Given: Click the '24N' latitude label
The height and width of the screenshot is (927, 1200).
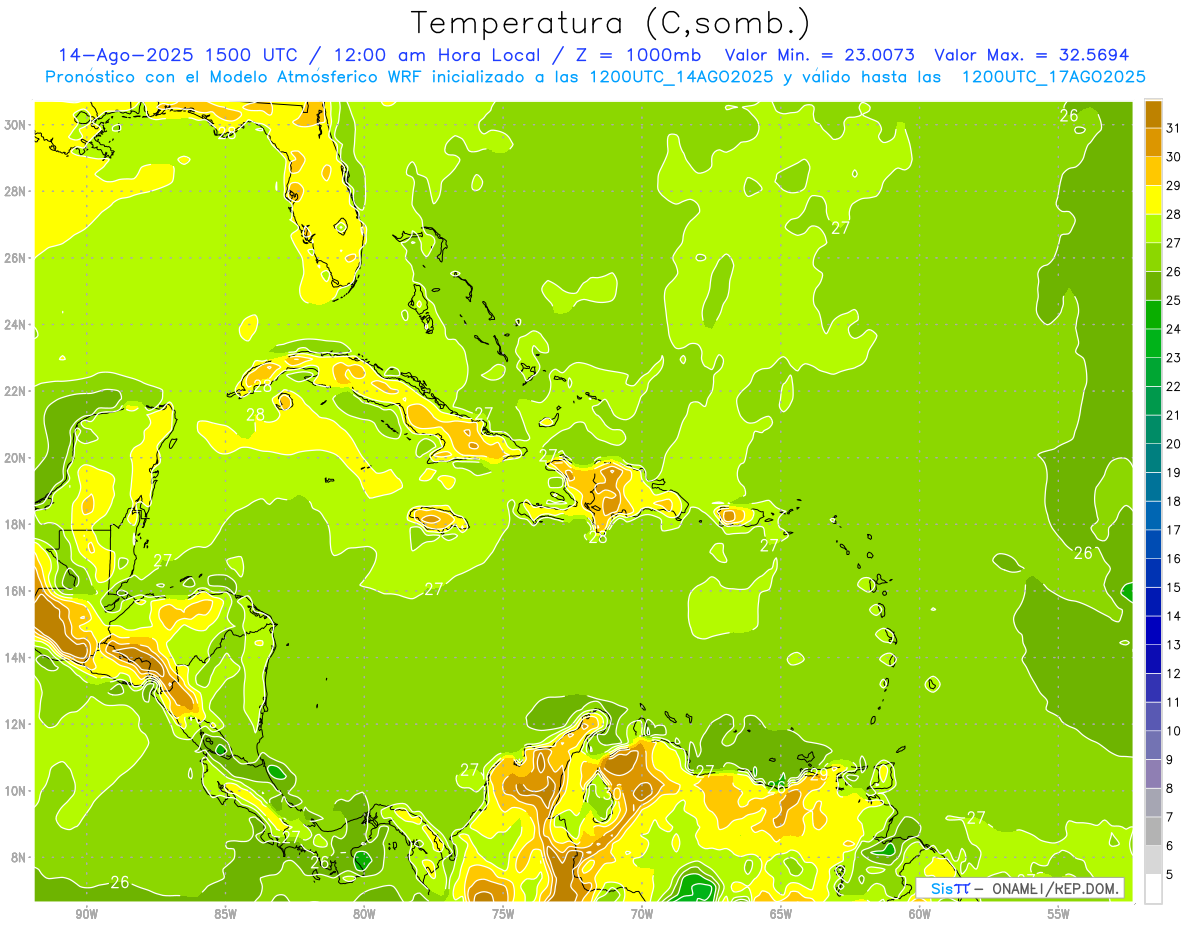Looking at the screenshot, I should point(16,325).
